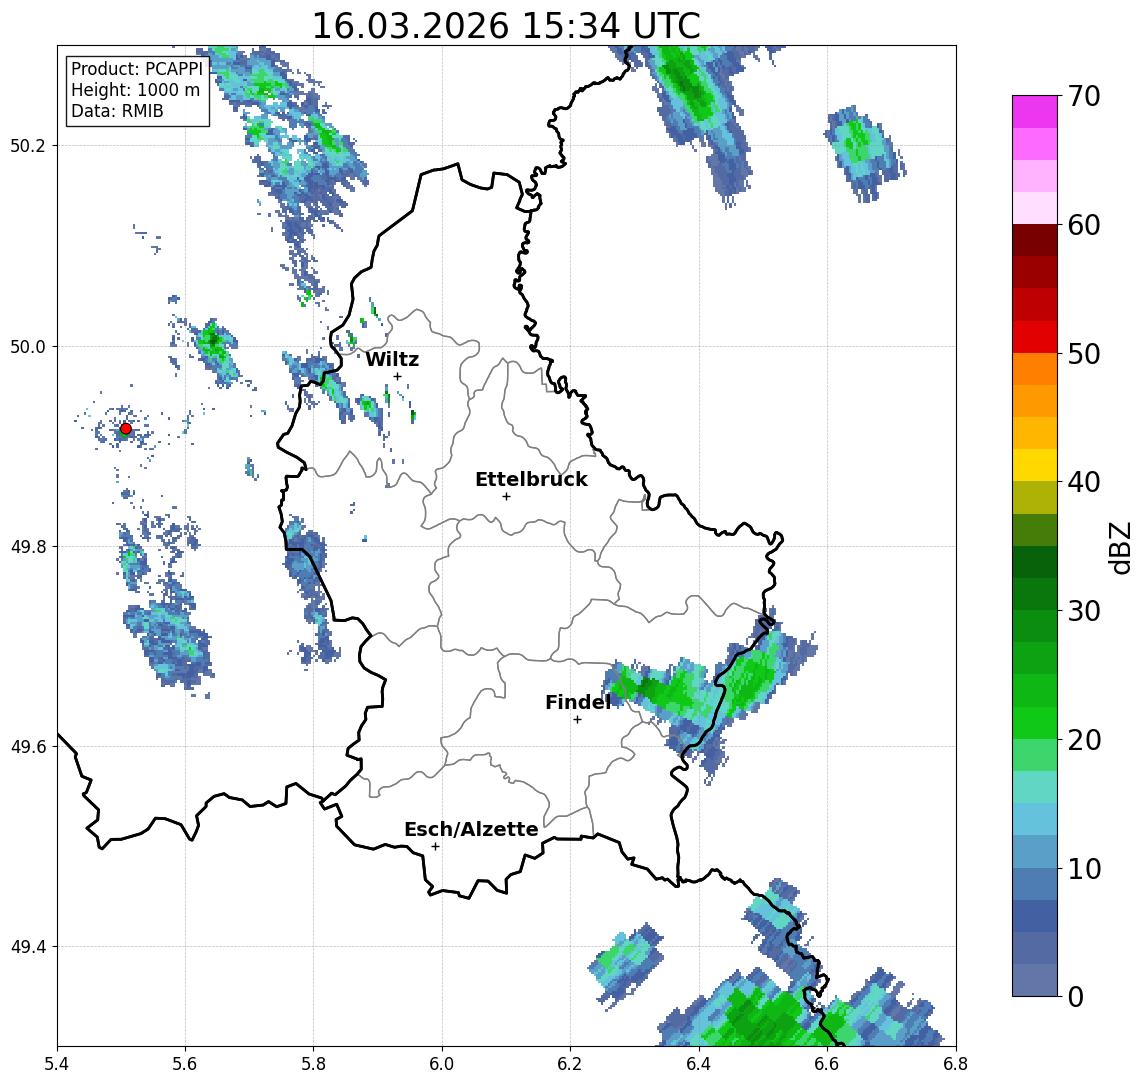Click the Ettelbruck station cross marker
This screenshot has width=1145, height=1084.
506,497
